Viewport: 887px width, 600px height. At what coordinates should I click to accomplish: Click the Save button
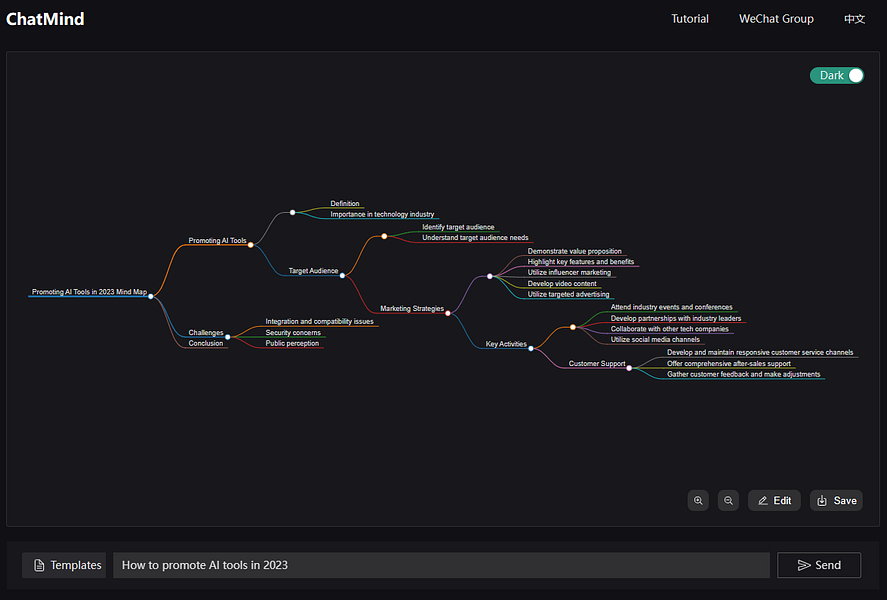point(836,500)
